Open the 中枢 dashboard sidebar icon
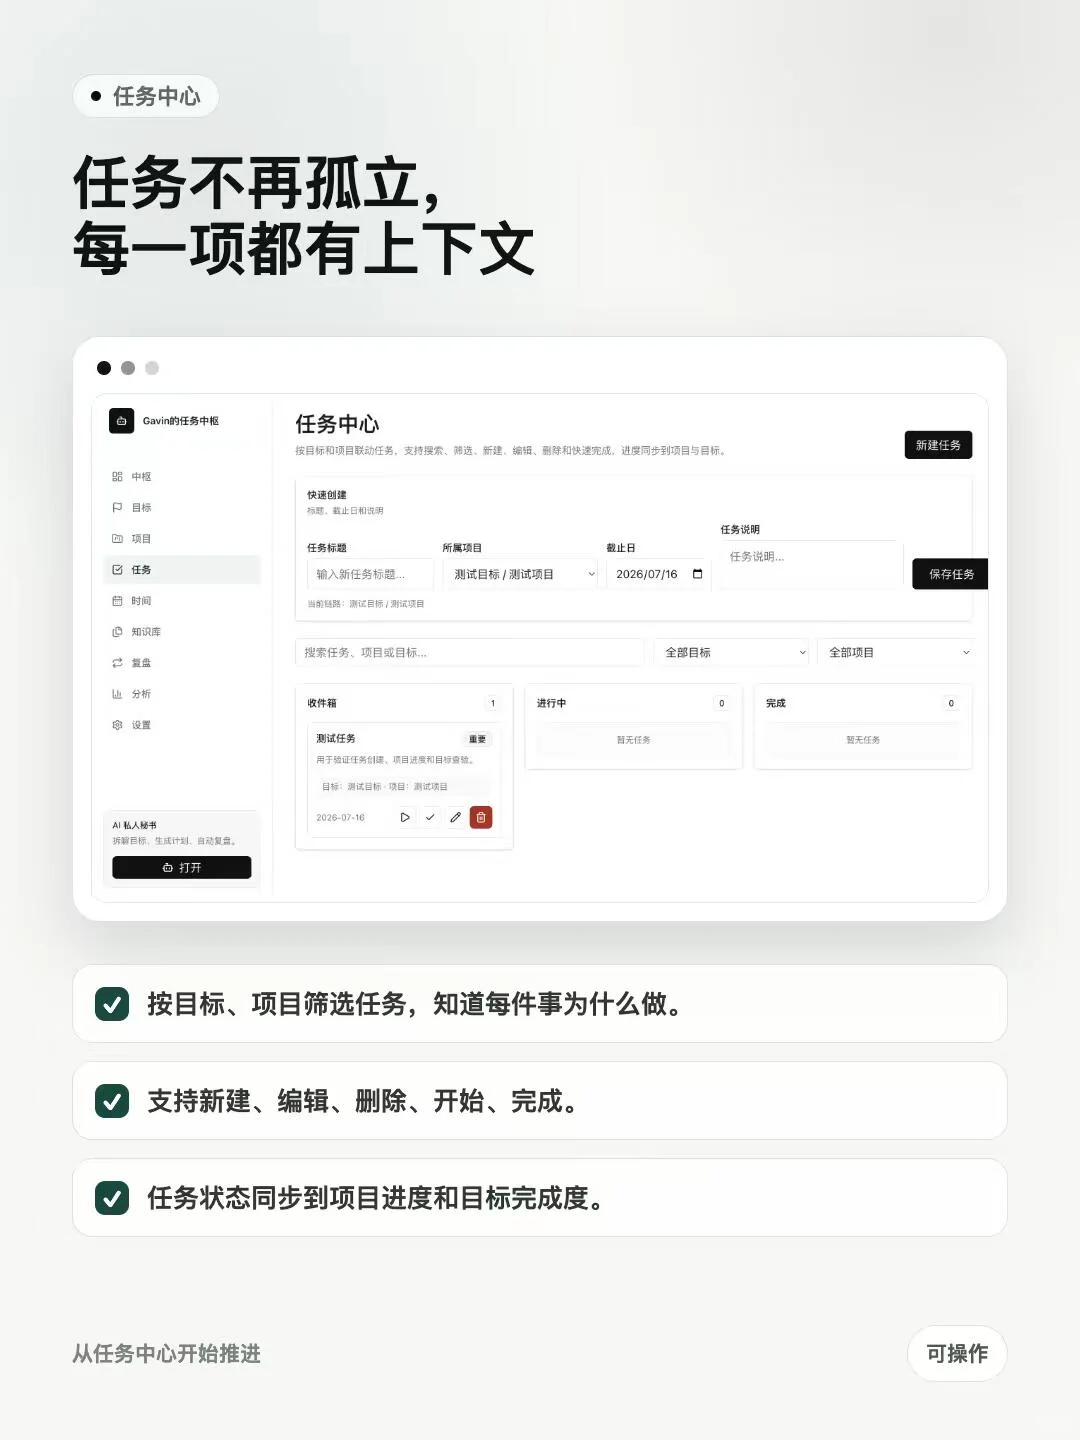This screenshot has width=1080, height=1440. point(117,477)
